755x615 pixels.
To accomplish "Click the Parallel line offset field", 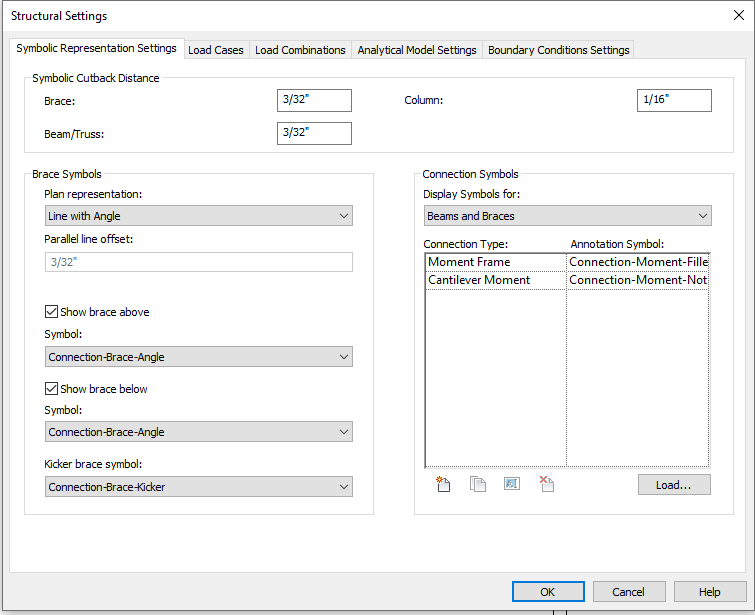I will pyautogui.click(x=199, y=262).
